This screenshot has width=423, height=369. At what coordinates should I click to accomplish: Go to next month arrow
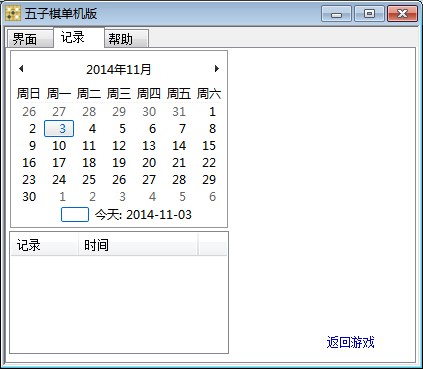tap(217, 69)
